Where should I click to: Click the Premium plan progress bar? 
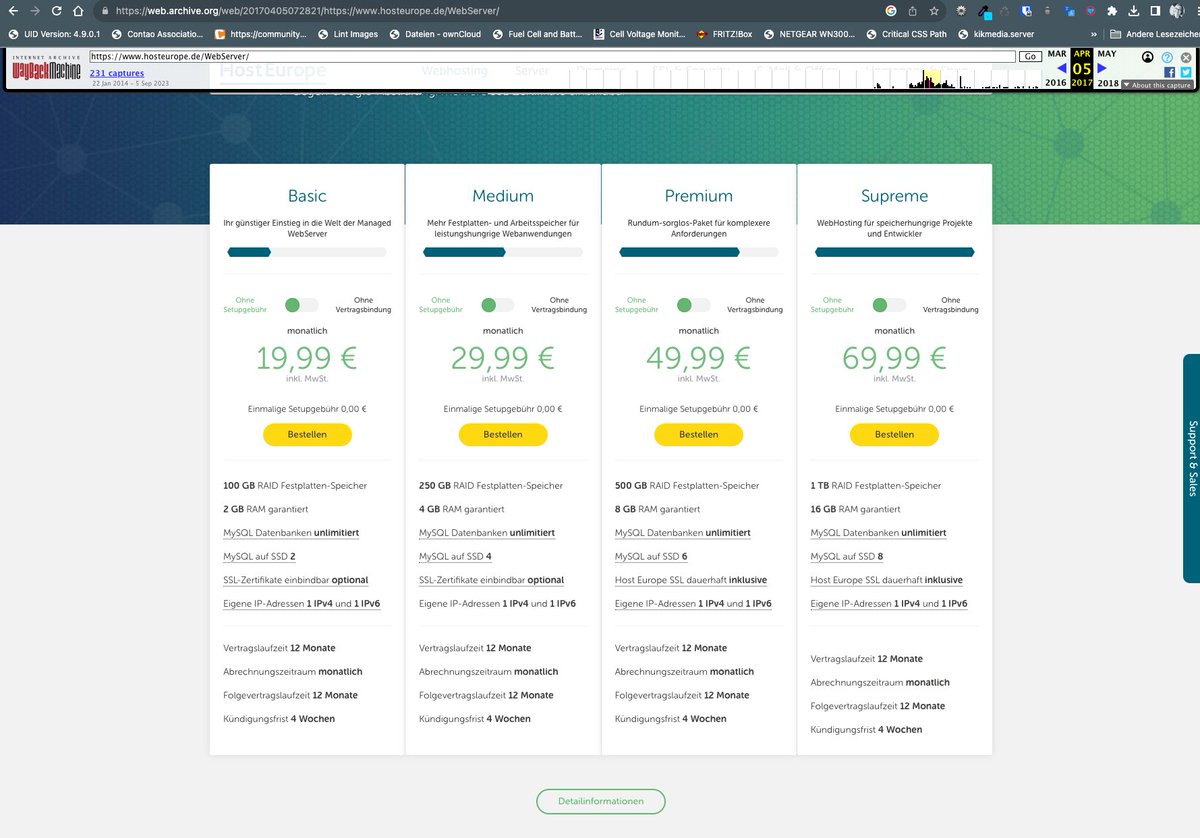(699, 252)
